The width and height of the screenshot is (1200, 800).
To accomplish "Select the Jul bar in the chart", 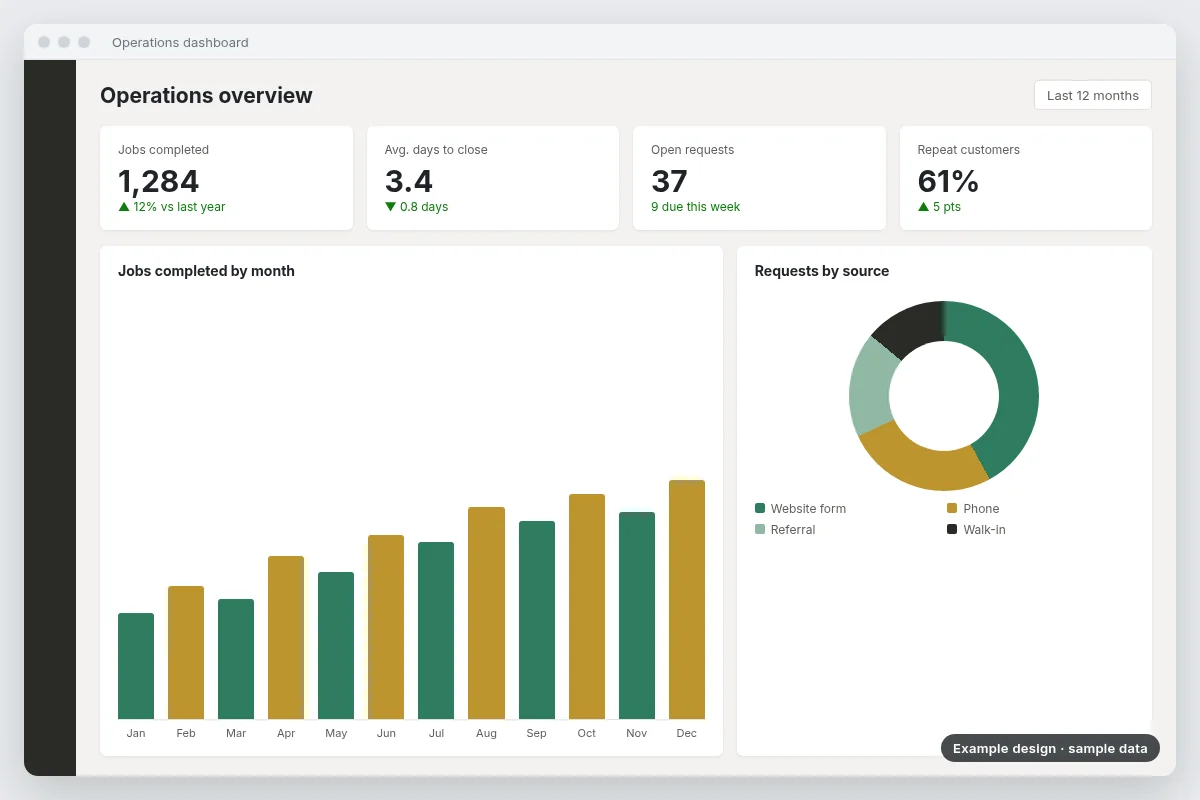I will point(436,630).
